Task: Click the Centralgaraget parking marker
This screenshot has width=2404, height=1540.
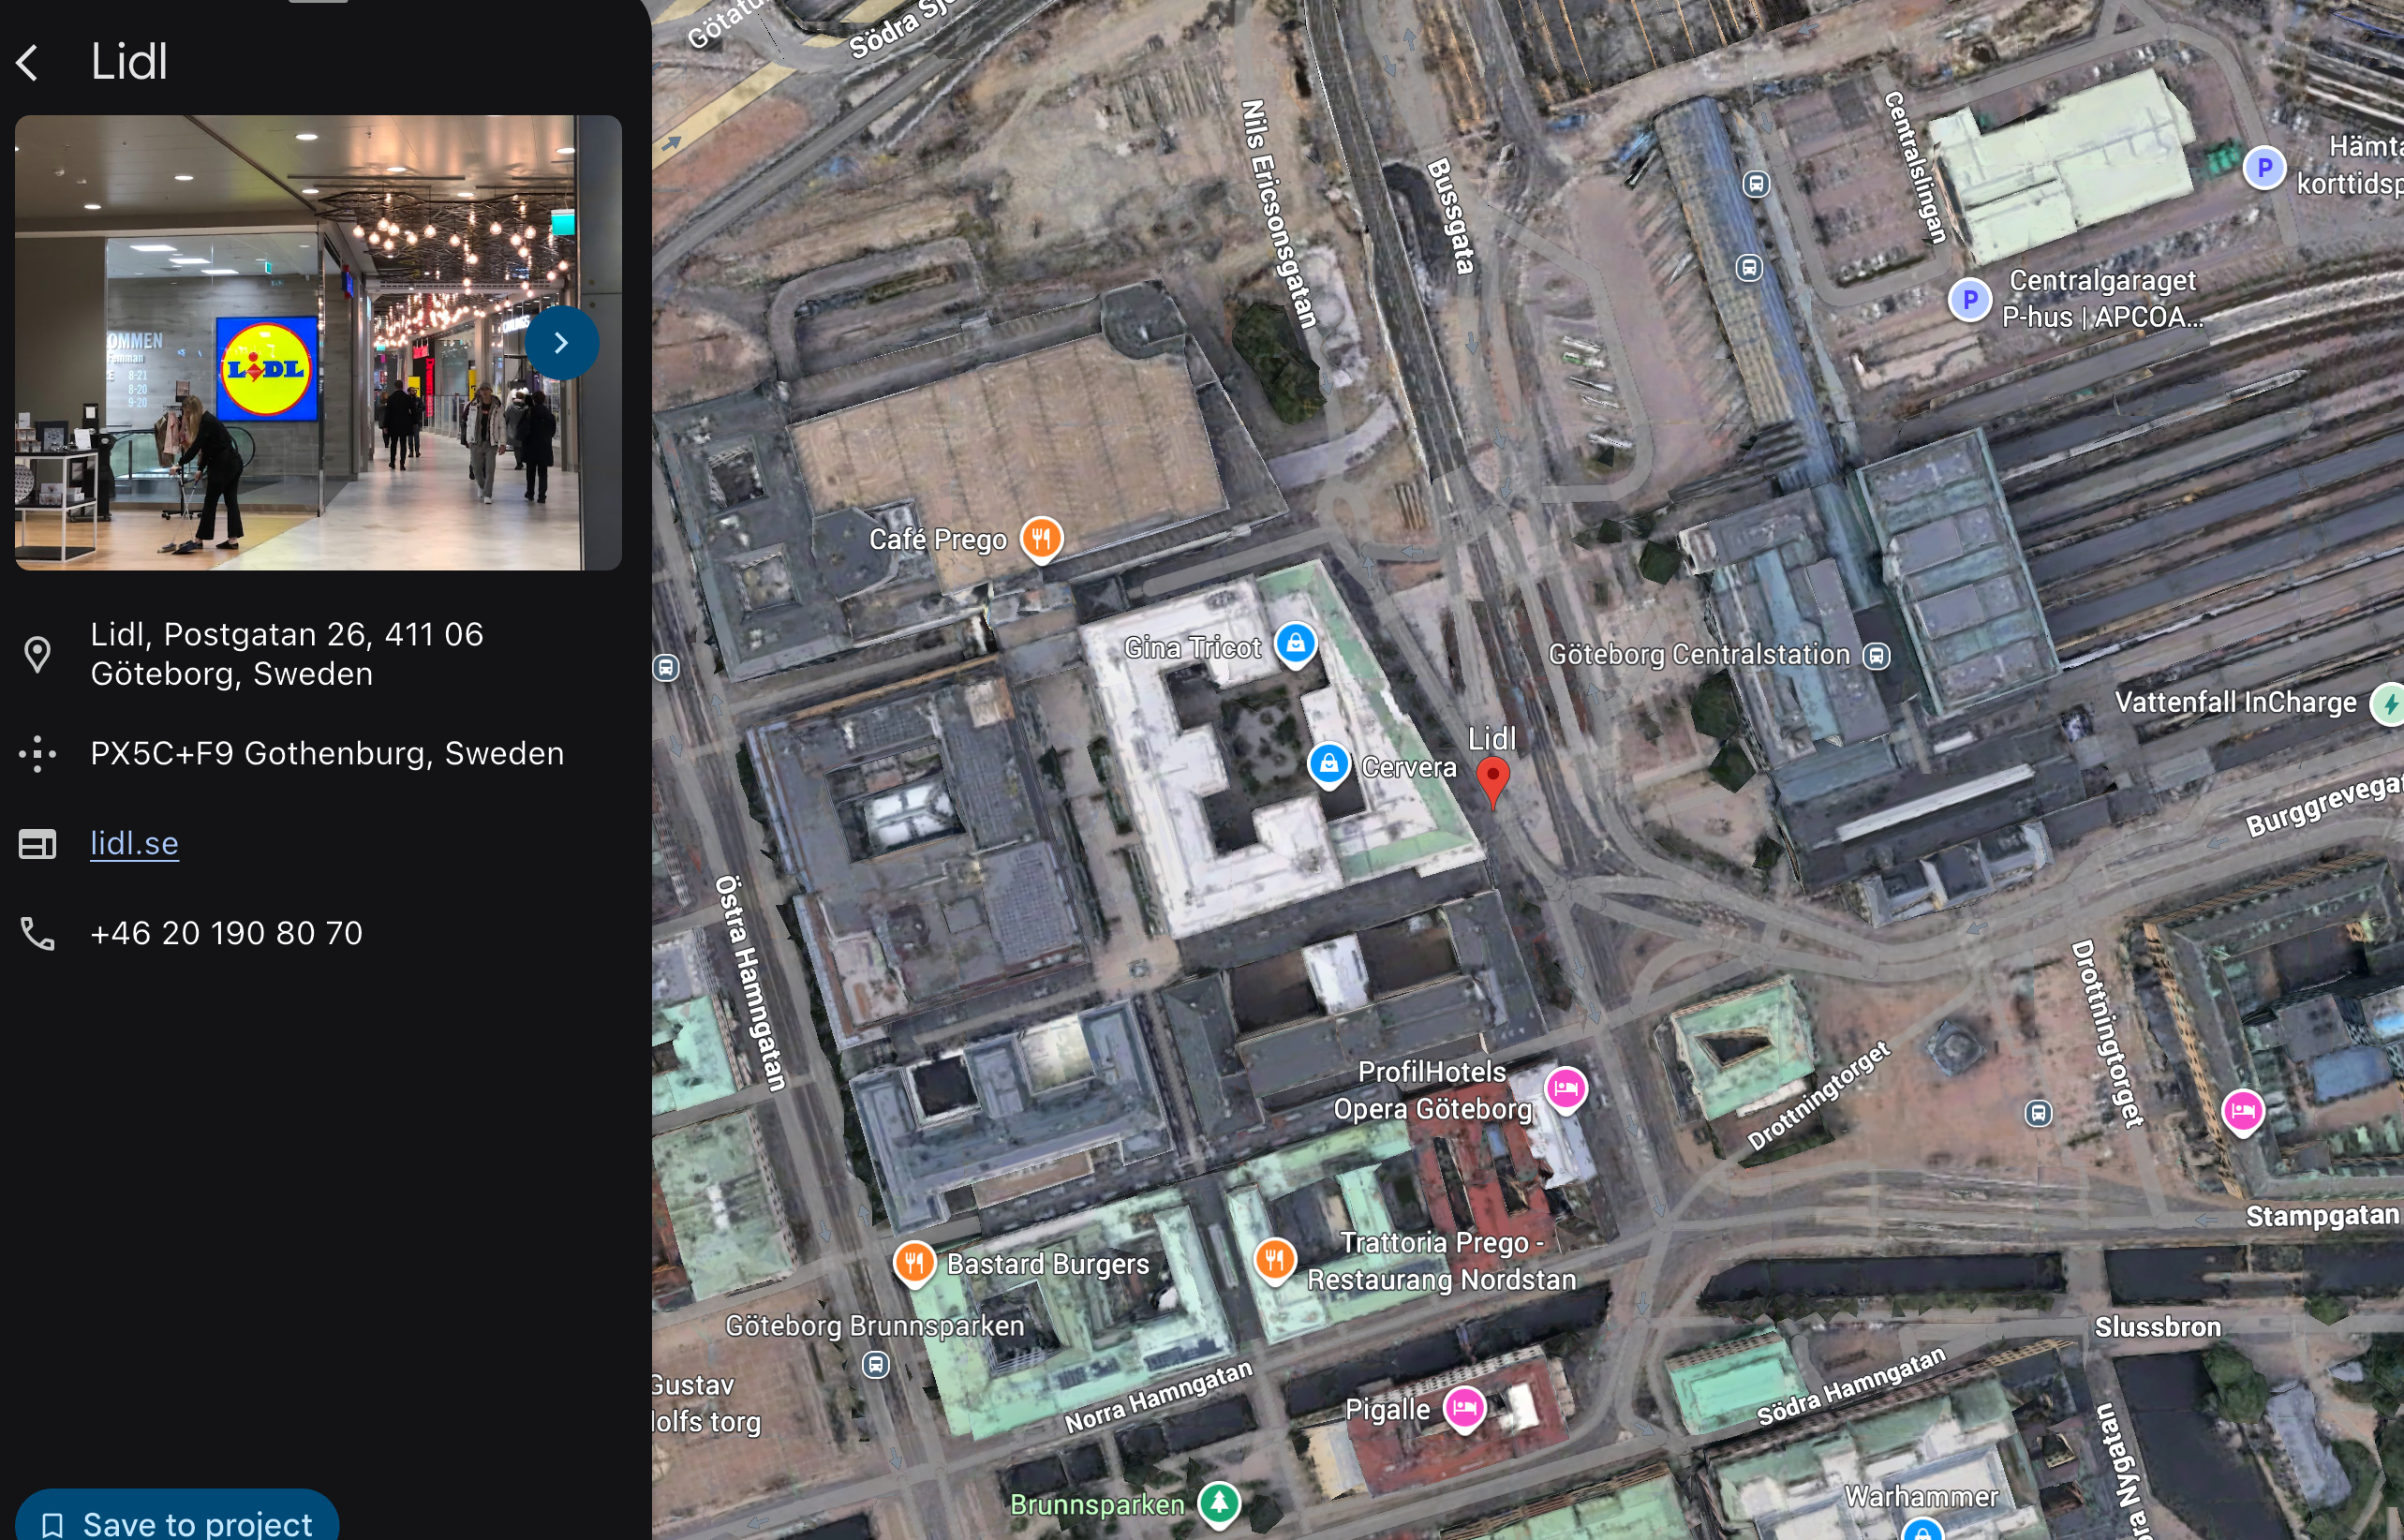Action: pyautogui.click(x=1969, y=299)
